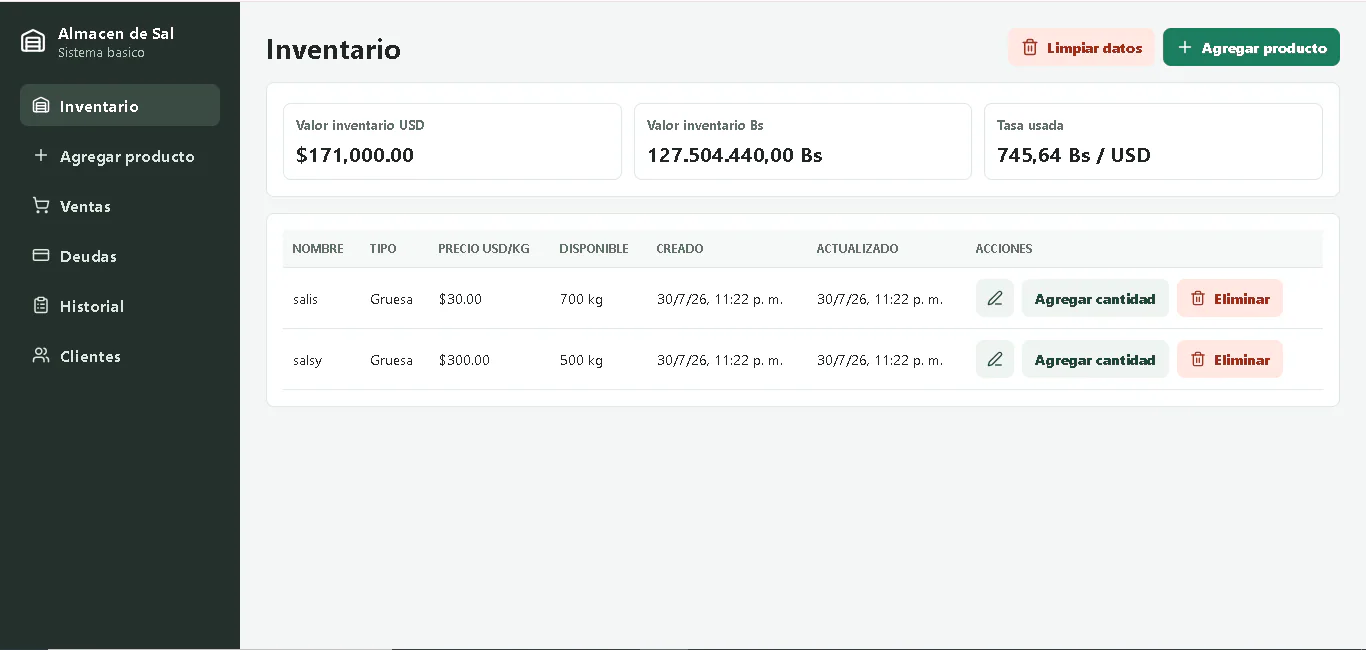Click the 700 kg available cell

pos(581,299)
